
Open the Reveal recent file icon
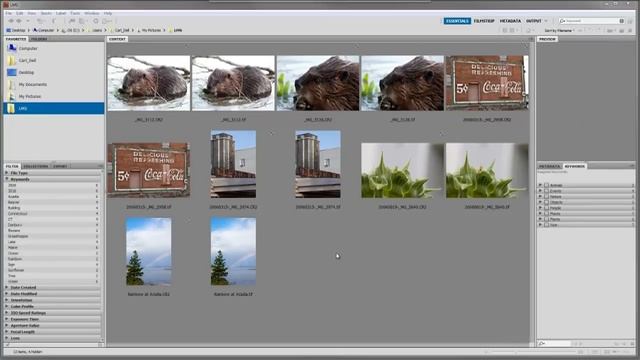click(40, 21)
